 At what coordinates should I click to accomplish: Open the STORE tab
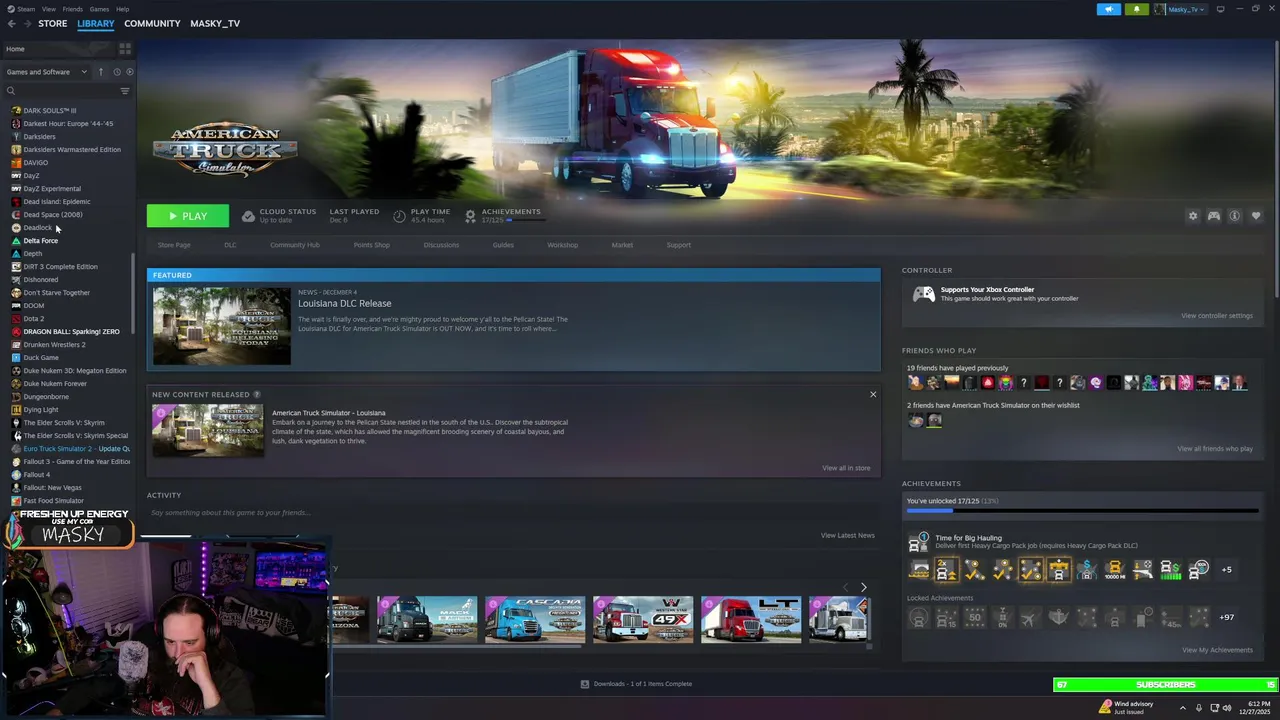[x=53, y=23]
